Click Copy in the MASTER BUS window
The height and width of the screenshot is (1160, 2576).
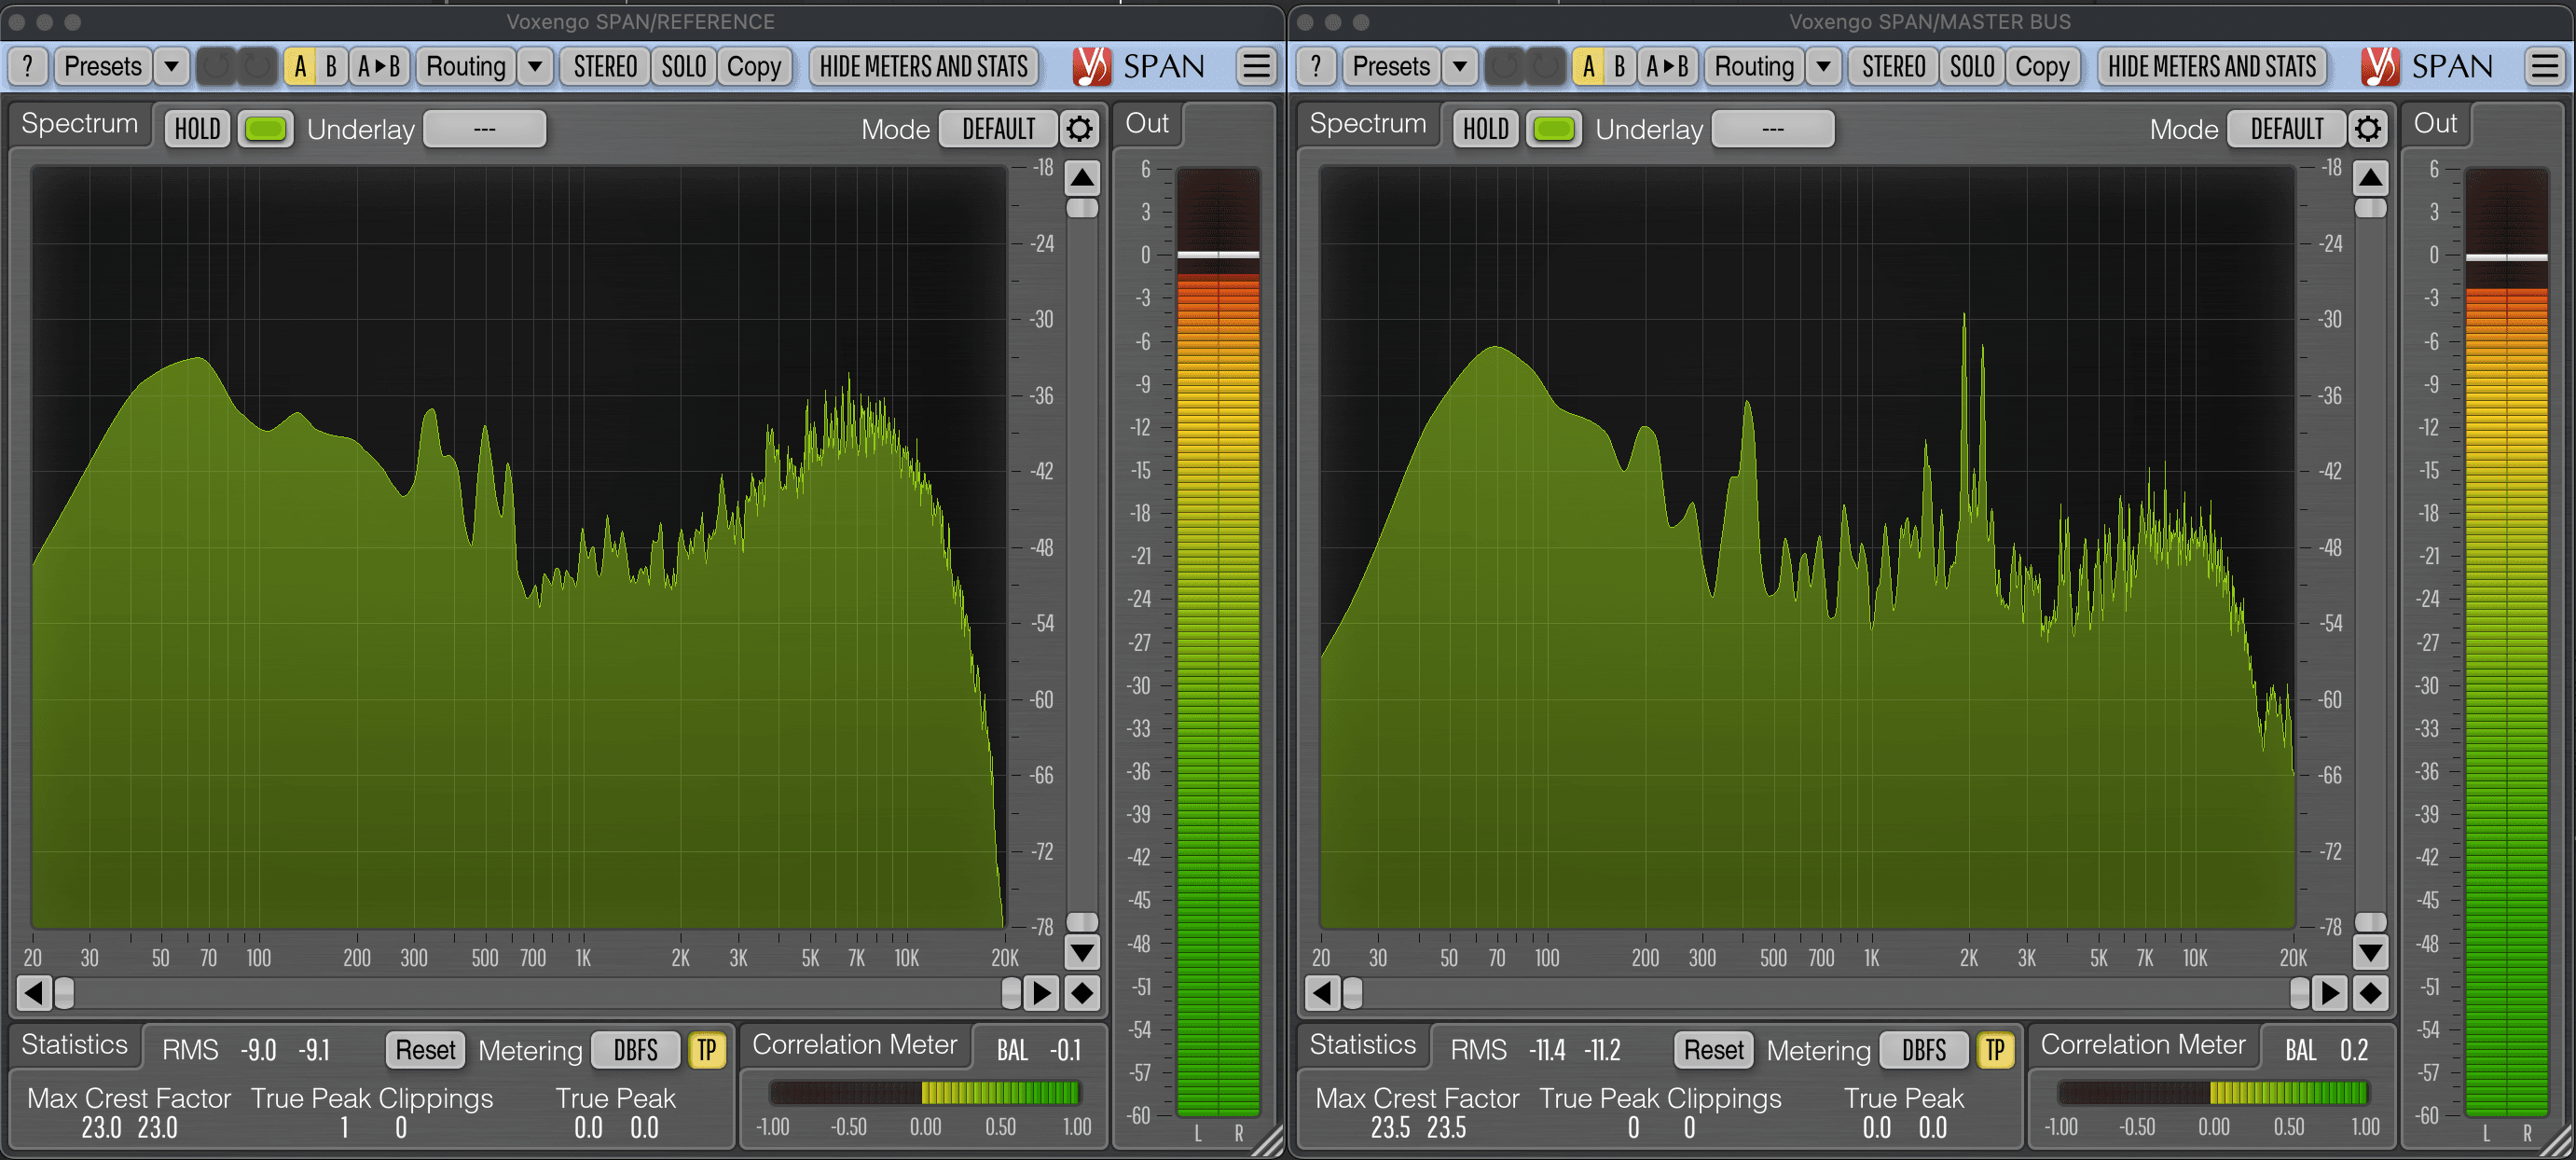[x=2042, y=67]
